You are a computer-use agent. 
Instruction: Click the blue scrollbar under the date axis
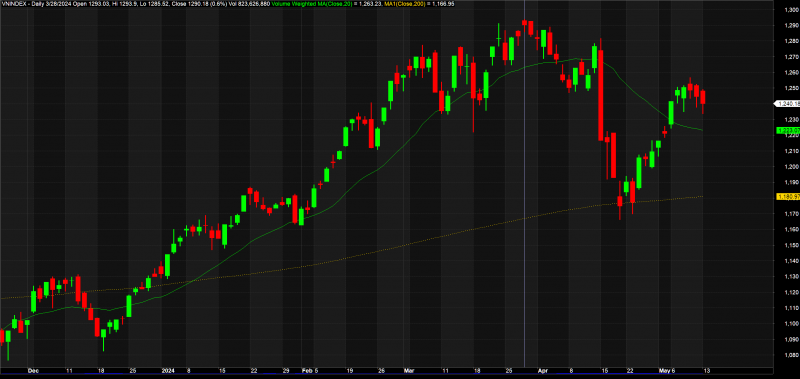pos(388,376)
